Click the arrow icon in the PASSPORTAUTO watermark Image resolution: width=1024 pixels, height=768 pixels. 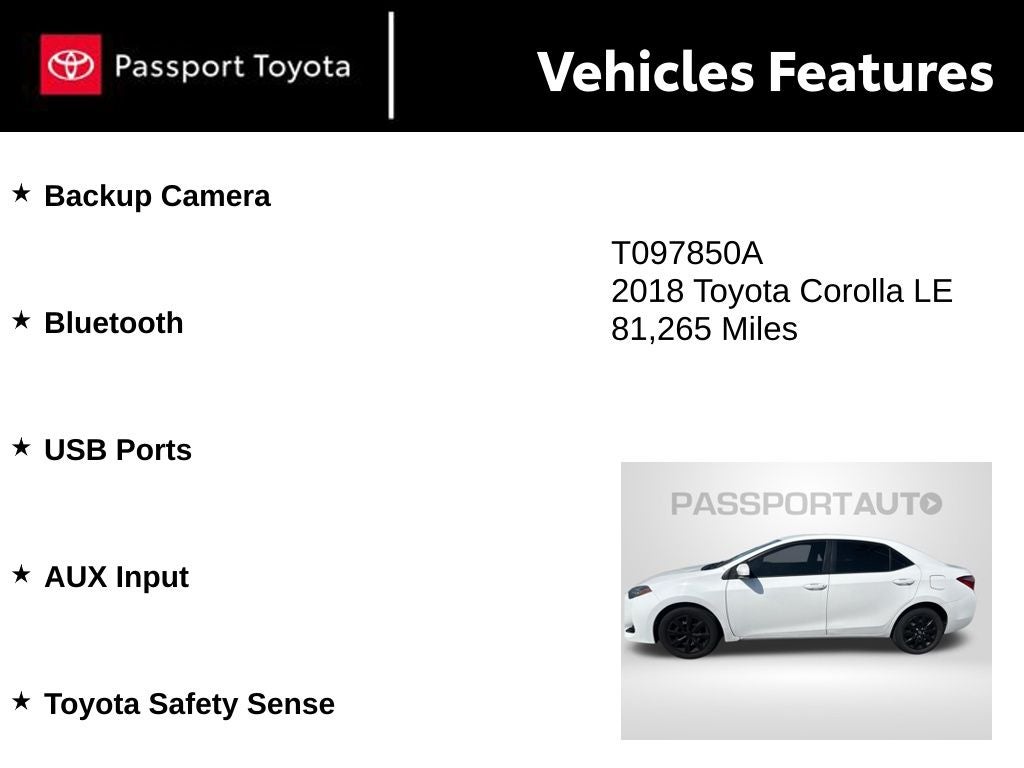[931, 503]
